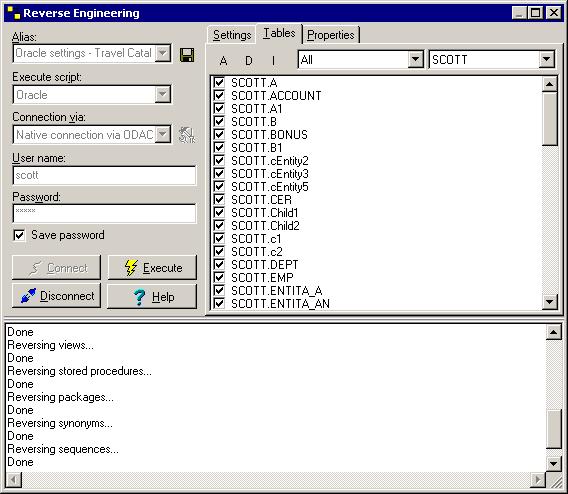Screen dimensions: 568x494
Task: Click the Disconnect button
Action: click(x=57, y=296)
